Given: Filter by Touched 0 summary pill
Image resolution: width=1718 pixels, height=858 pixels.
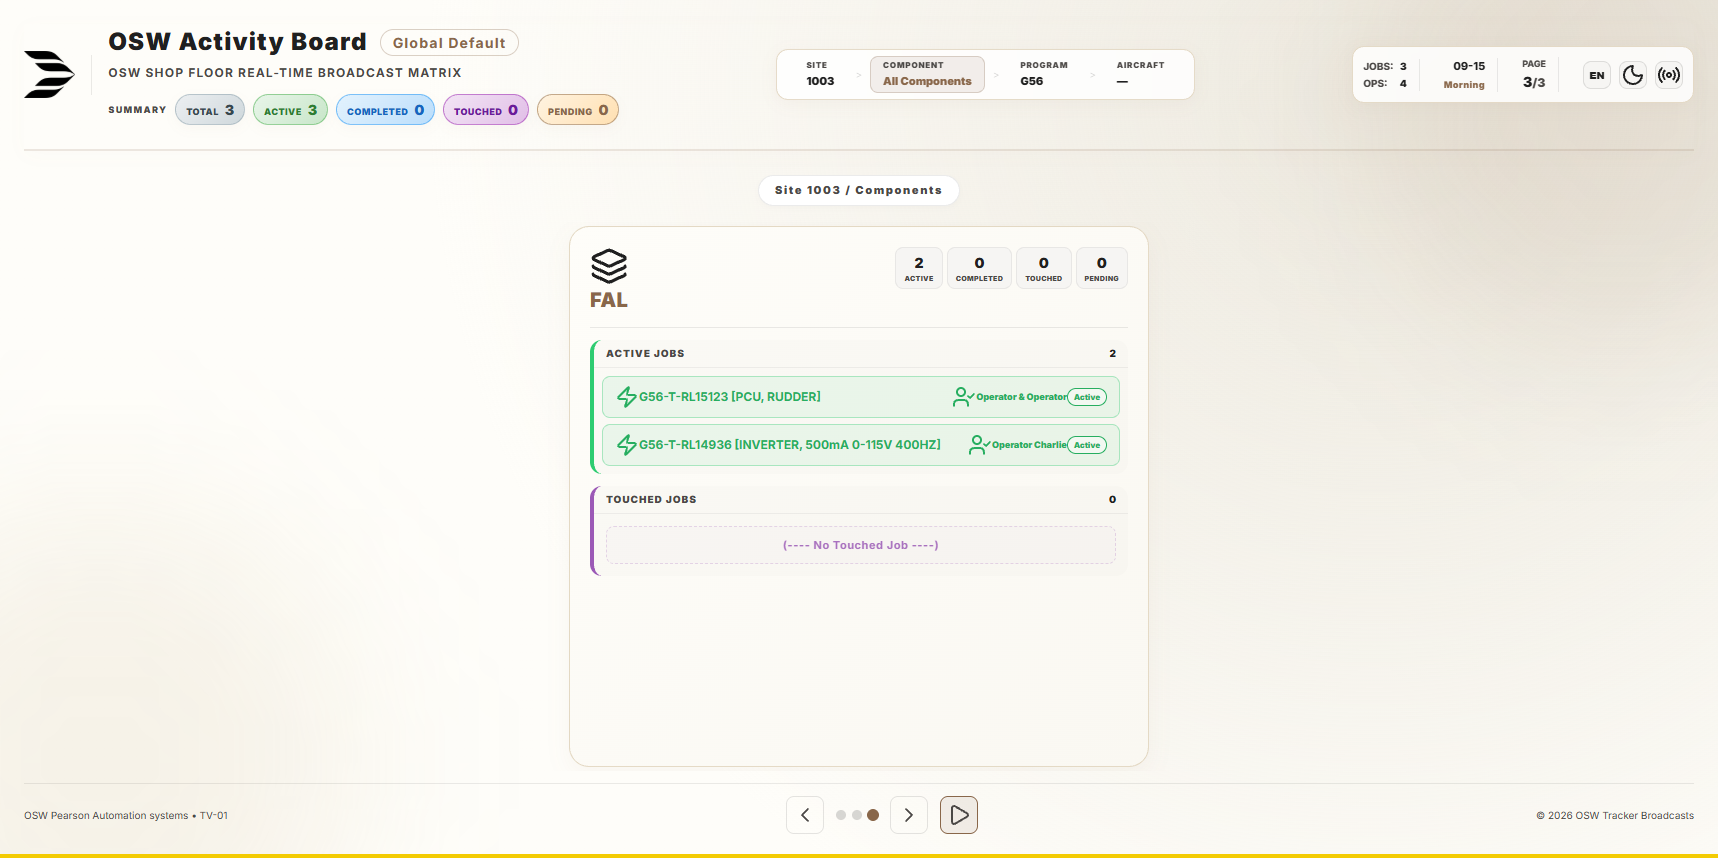Looking at the screenshot, I should (x=486, y=110).
